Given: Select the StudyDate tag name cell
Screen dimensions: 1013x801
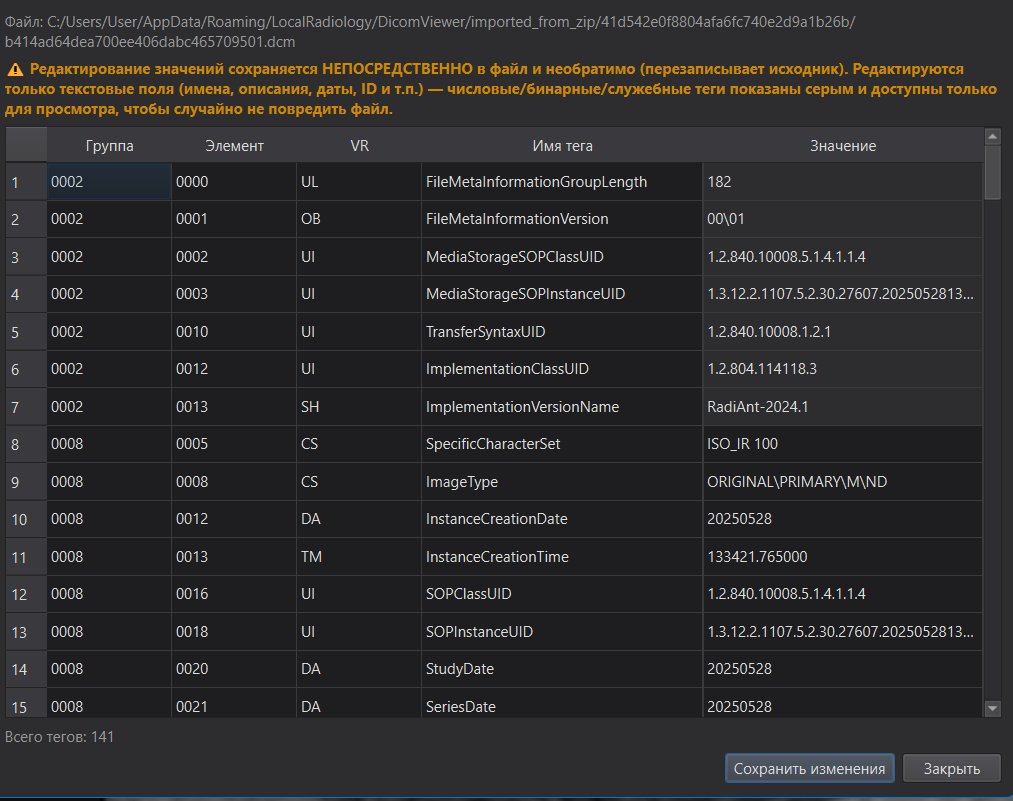Looking at the screenshot, I should (562, 669).
